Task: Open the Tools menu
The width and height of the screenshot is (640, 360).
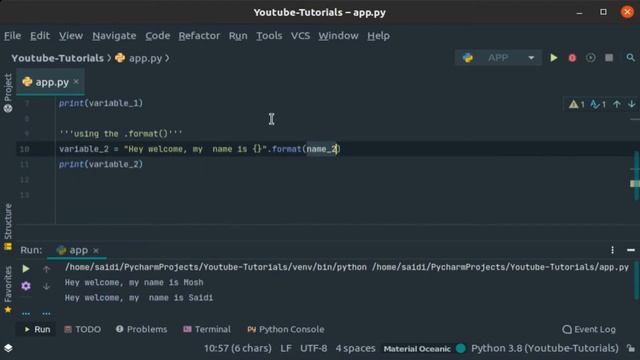Action: [269, 36]
